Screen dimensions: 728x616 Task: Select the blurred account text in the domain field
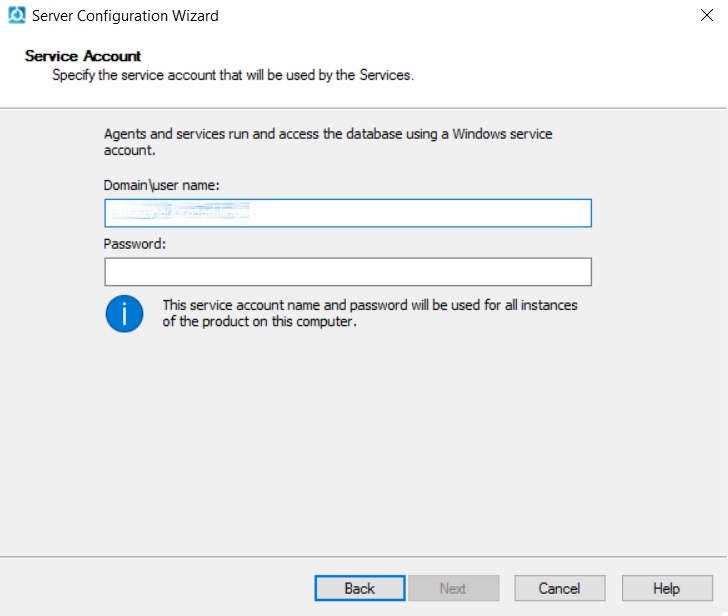click(178, 213)
